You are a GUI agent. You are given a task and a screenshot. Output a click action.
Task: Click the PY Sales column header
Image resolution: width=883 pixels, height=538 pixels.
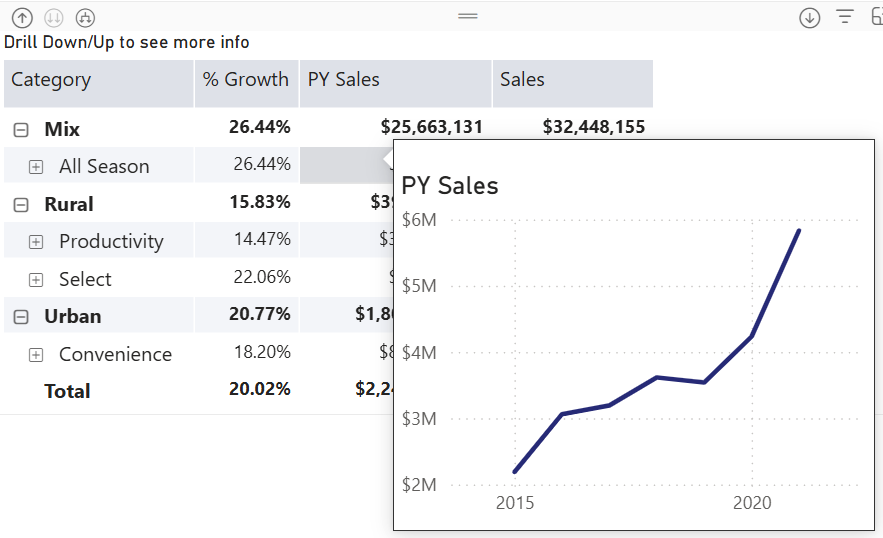[x=344, y=80]
